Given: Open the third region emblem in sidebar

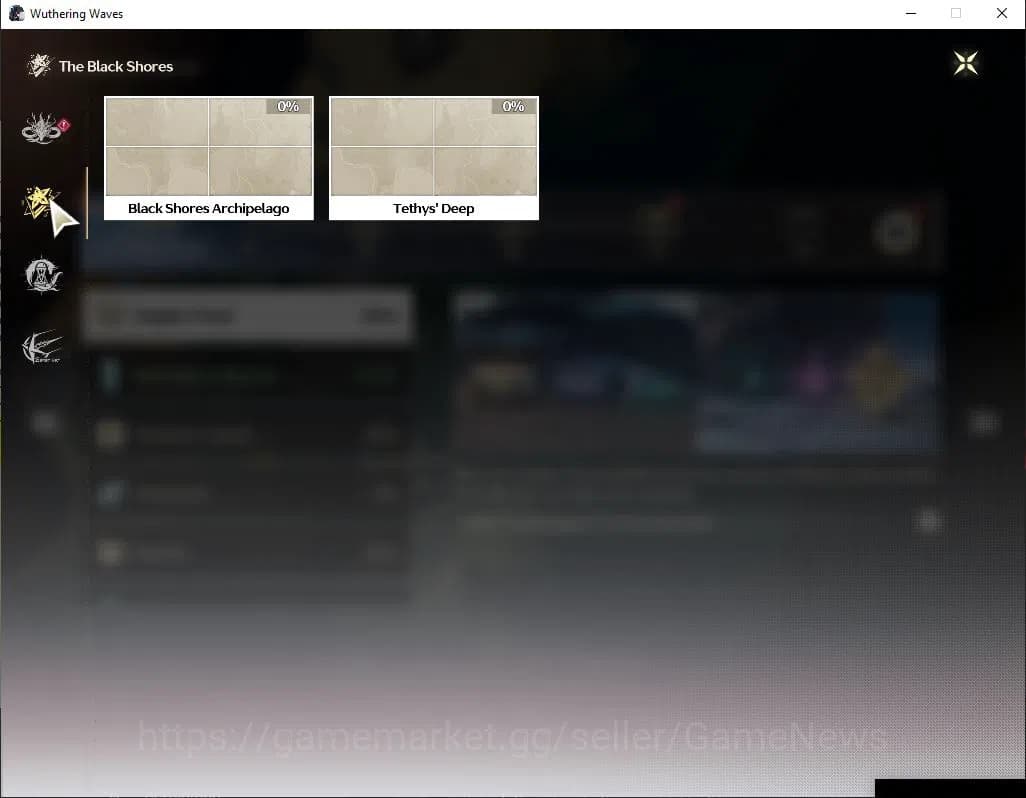Looking at the screenshot, I should pos(43,275).
